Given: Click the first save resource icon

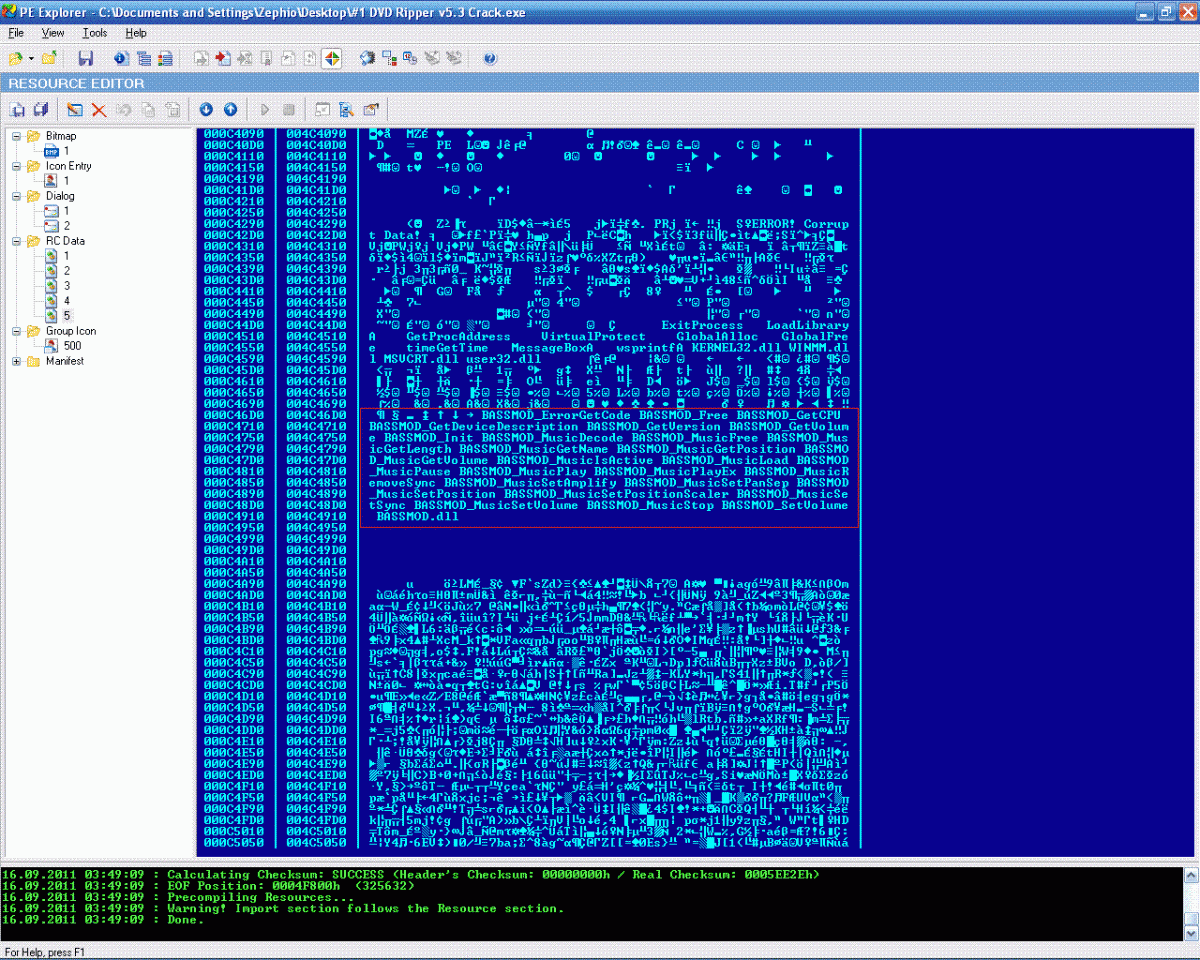Looking at the screenshot, I should point(19,109).
